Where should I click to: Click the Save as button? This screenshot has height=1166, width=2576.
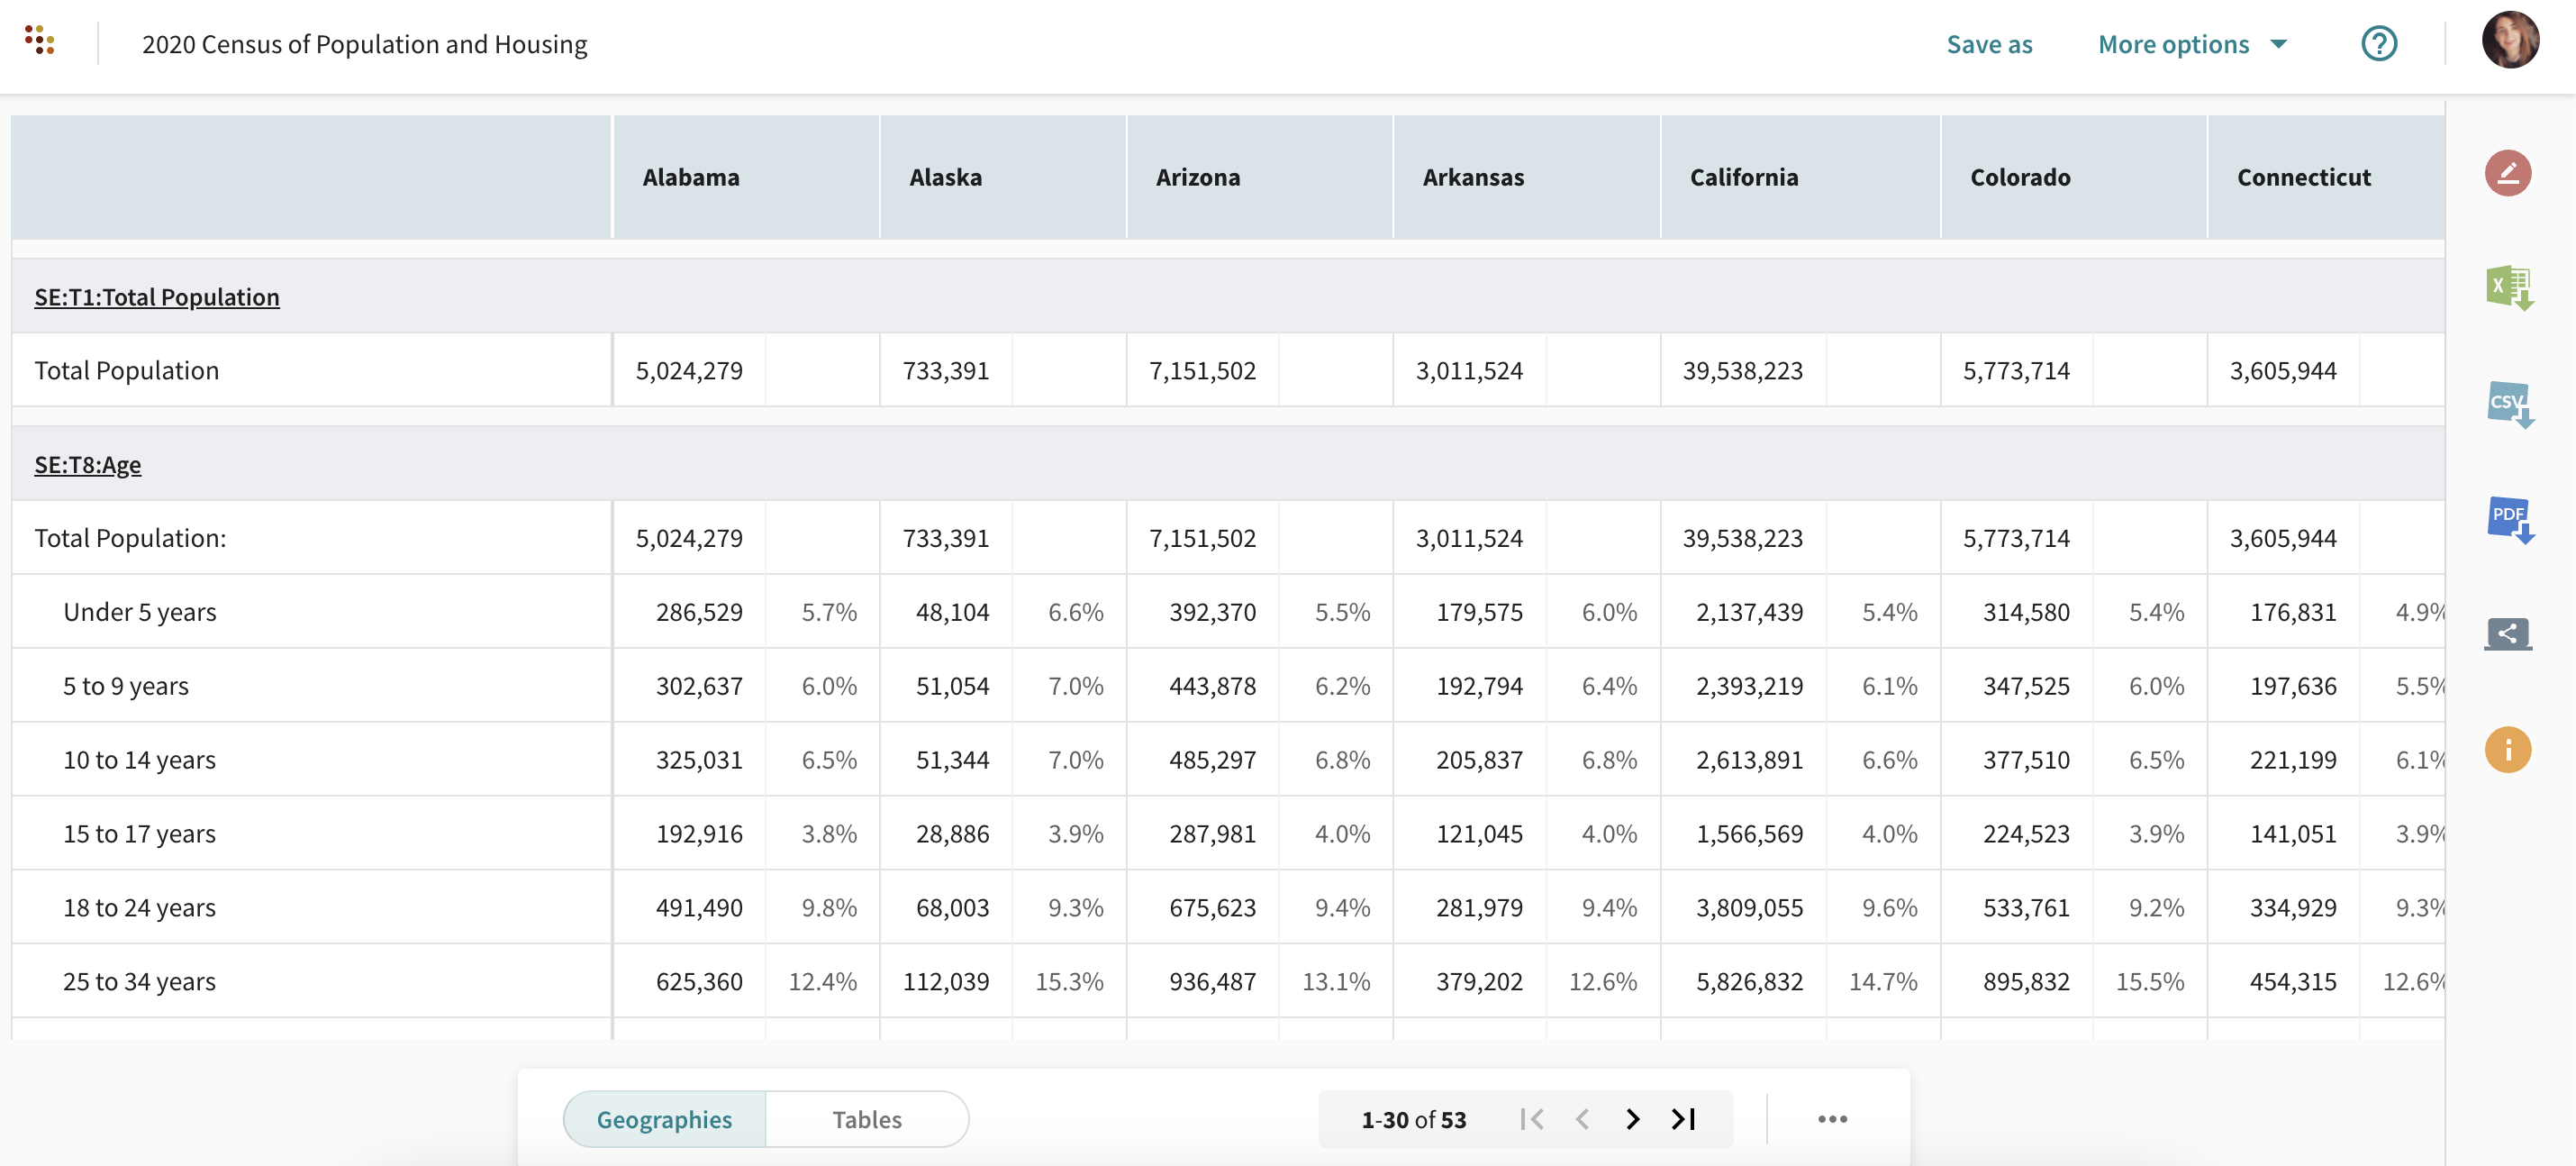point(1988,44)
